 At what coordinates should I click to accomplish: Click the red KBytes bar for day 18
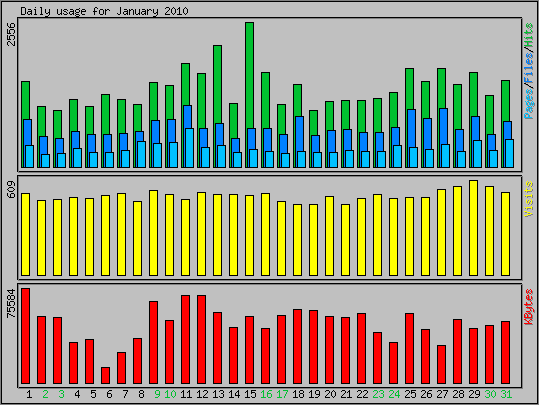pyautogui.click(x=298, y=347)
